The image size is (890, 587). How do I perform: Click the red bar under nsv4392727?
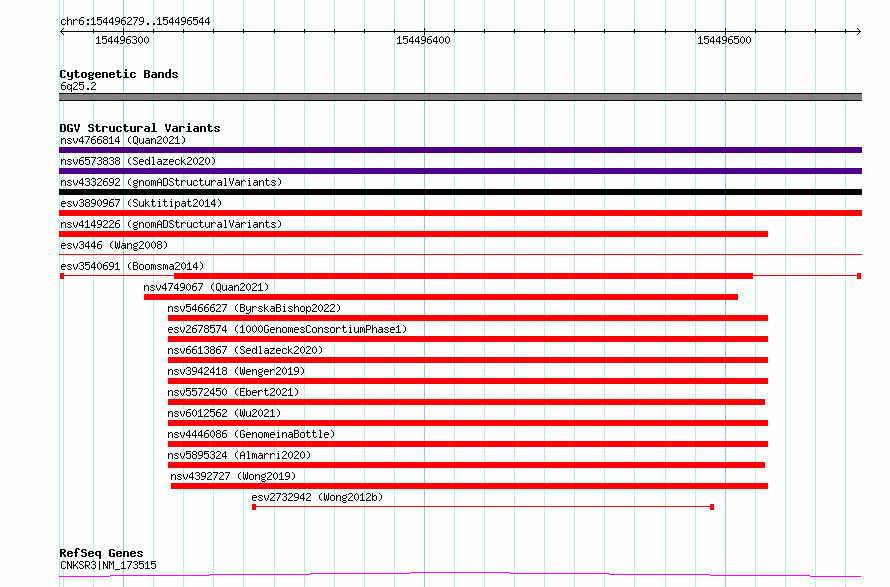click(469, 486)
